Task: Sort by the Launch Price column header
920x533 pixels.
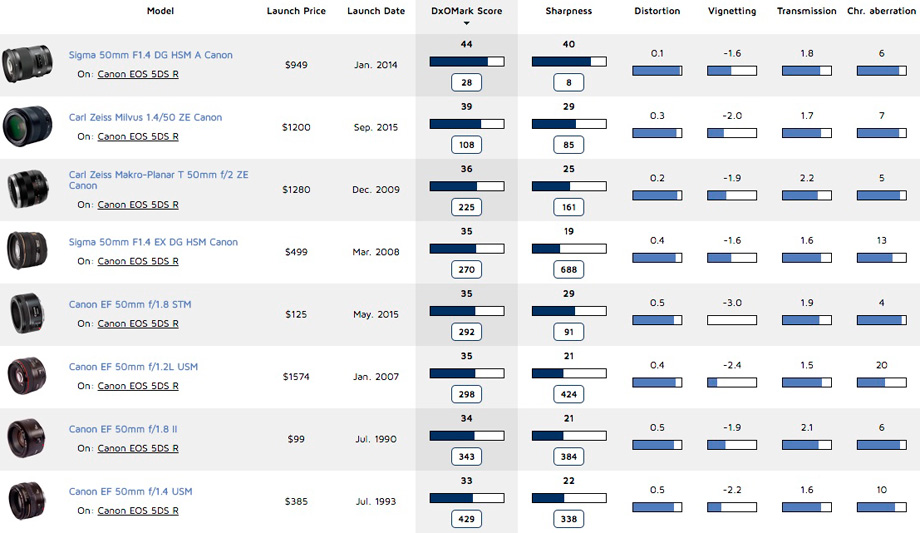Action: click(x=296, y=11)
